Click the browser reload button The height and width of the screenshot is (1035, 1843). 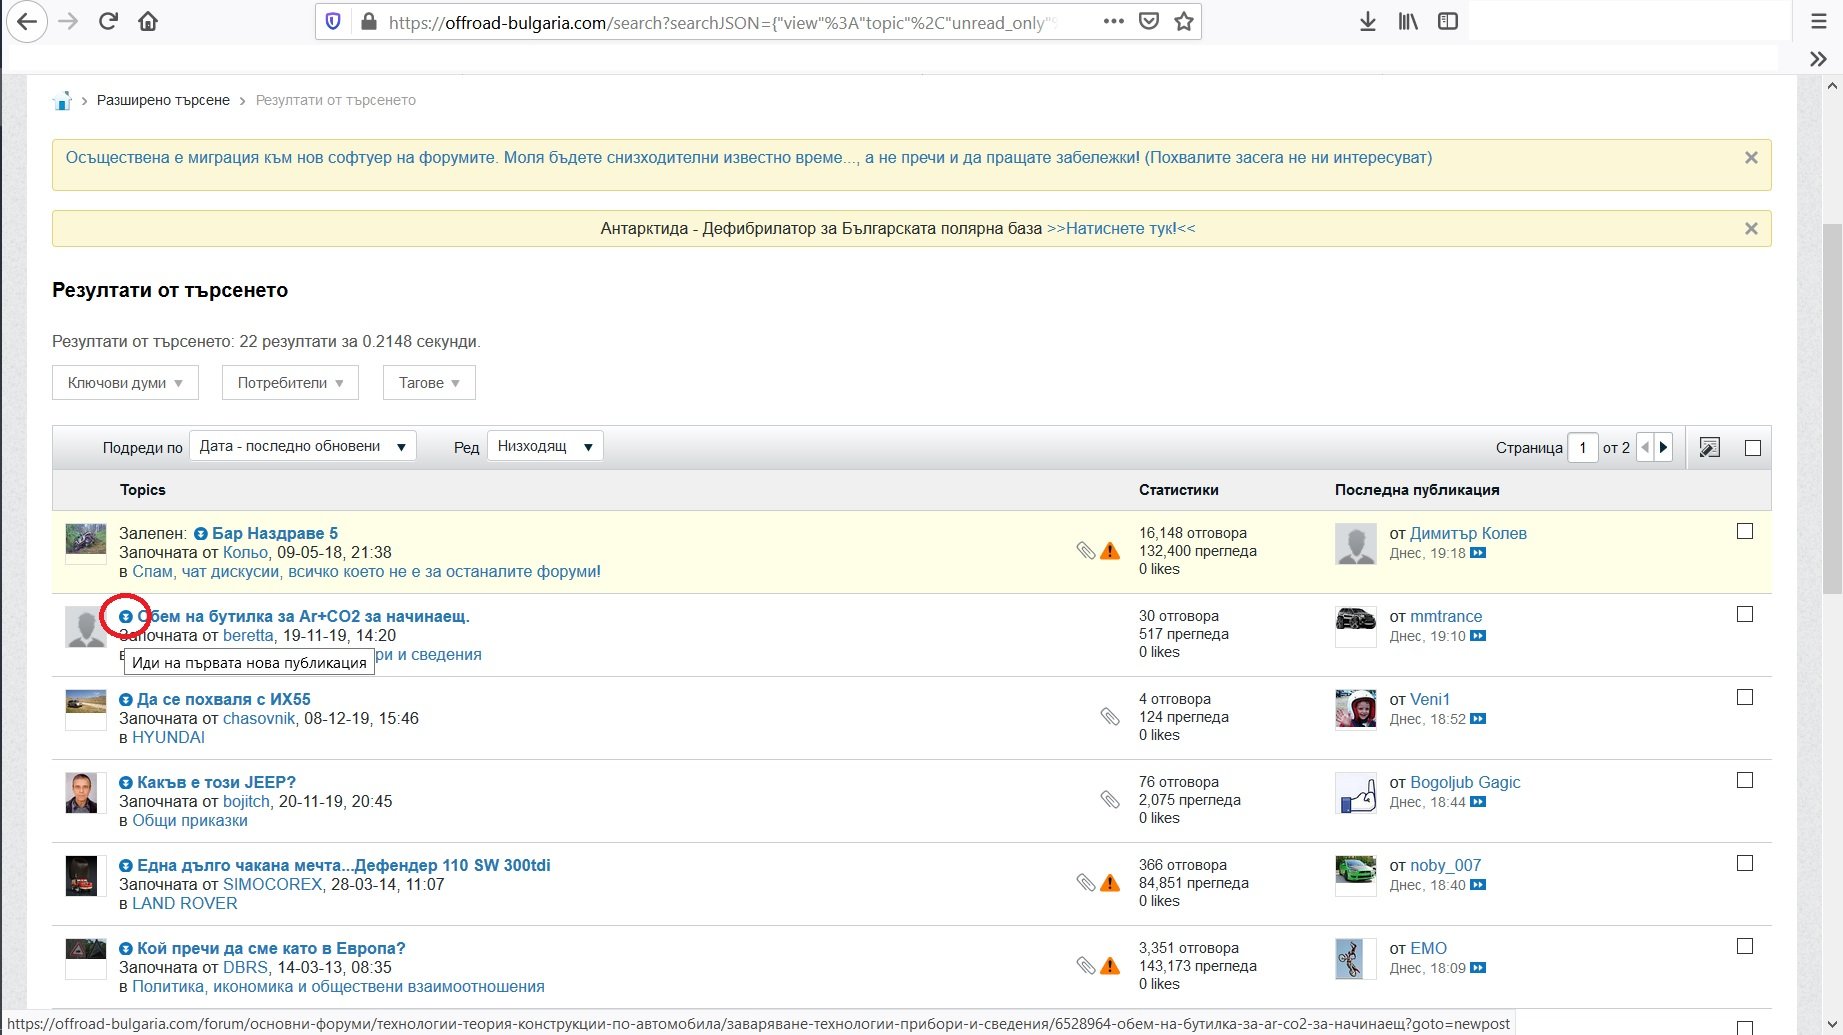coord(108,21)
